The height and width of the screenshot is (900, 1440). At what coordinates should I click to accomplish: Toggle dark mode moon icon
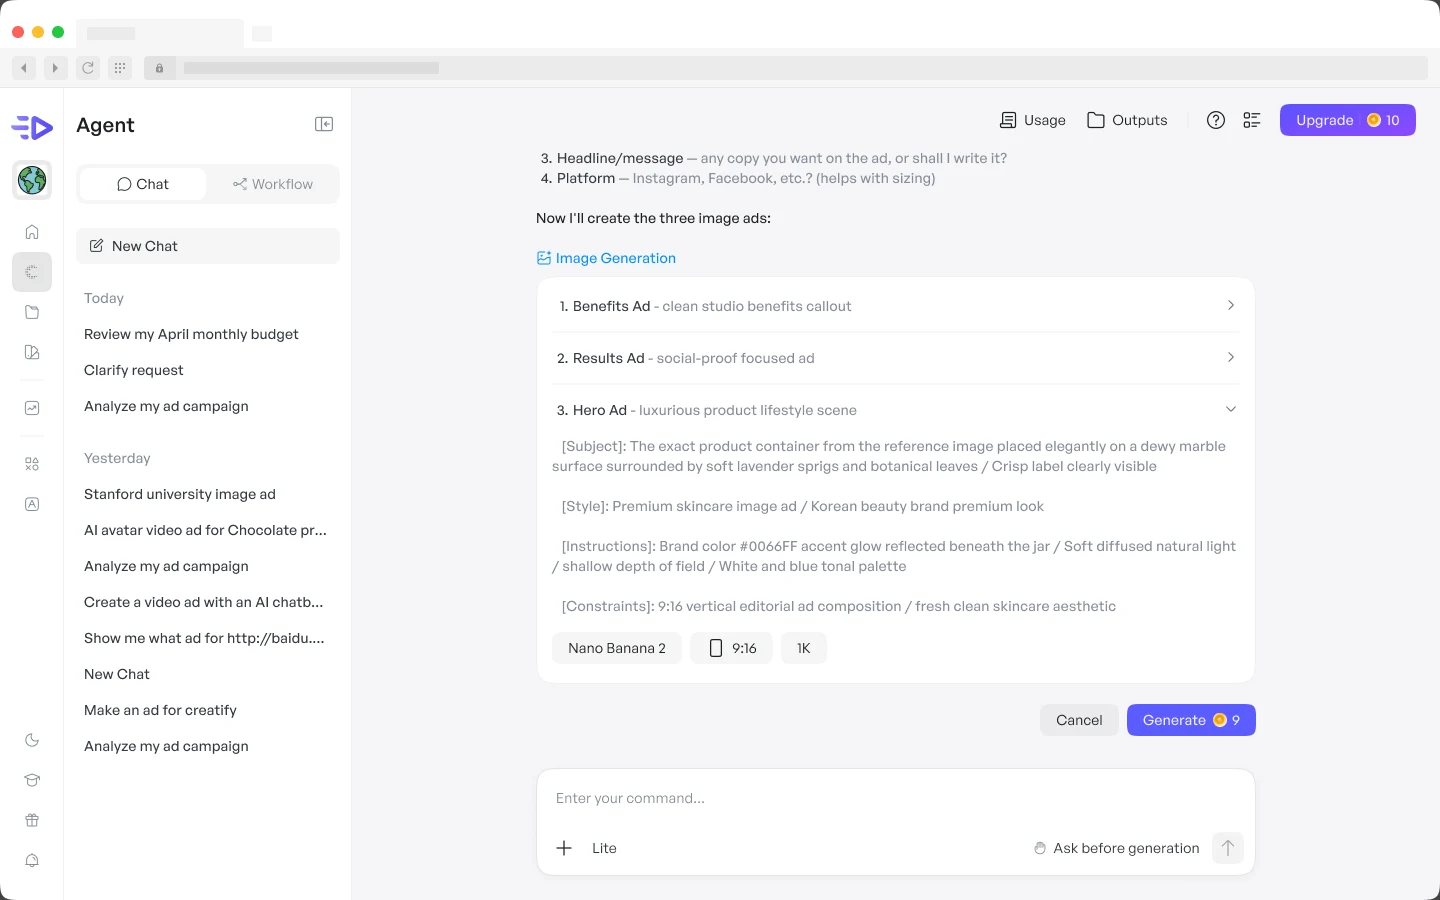coord(32,740)
